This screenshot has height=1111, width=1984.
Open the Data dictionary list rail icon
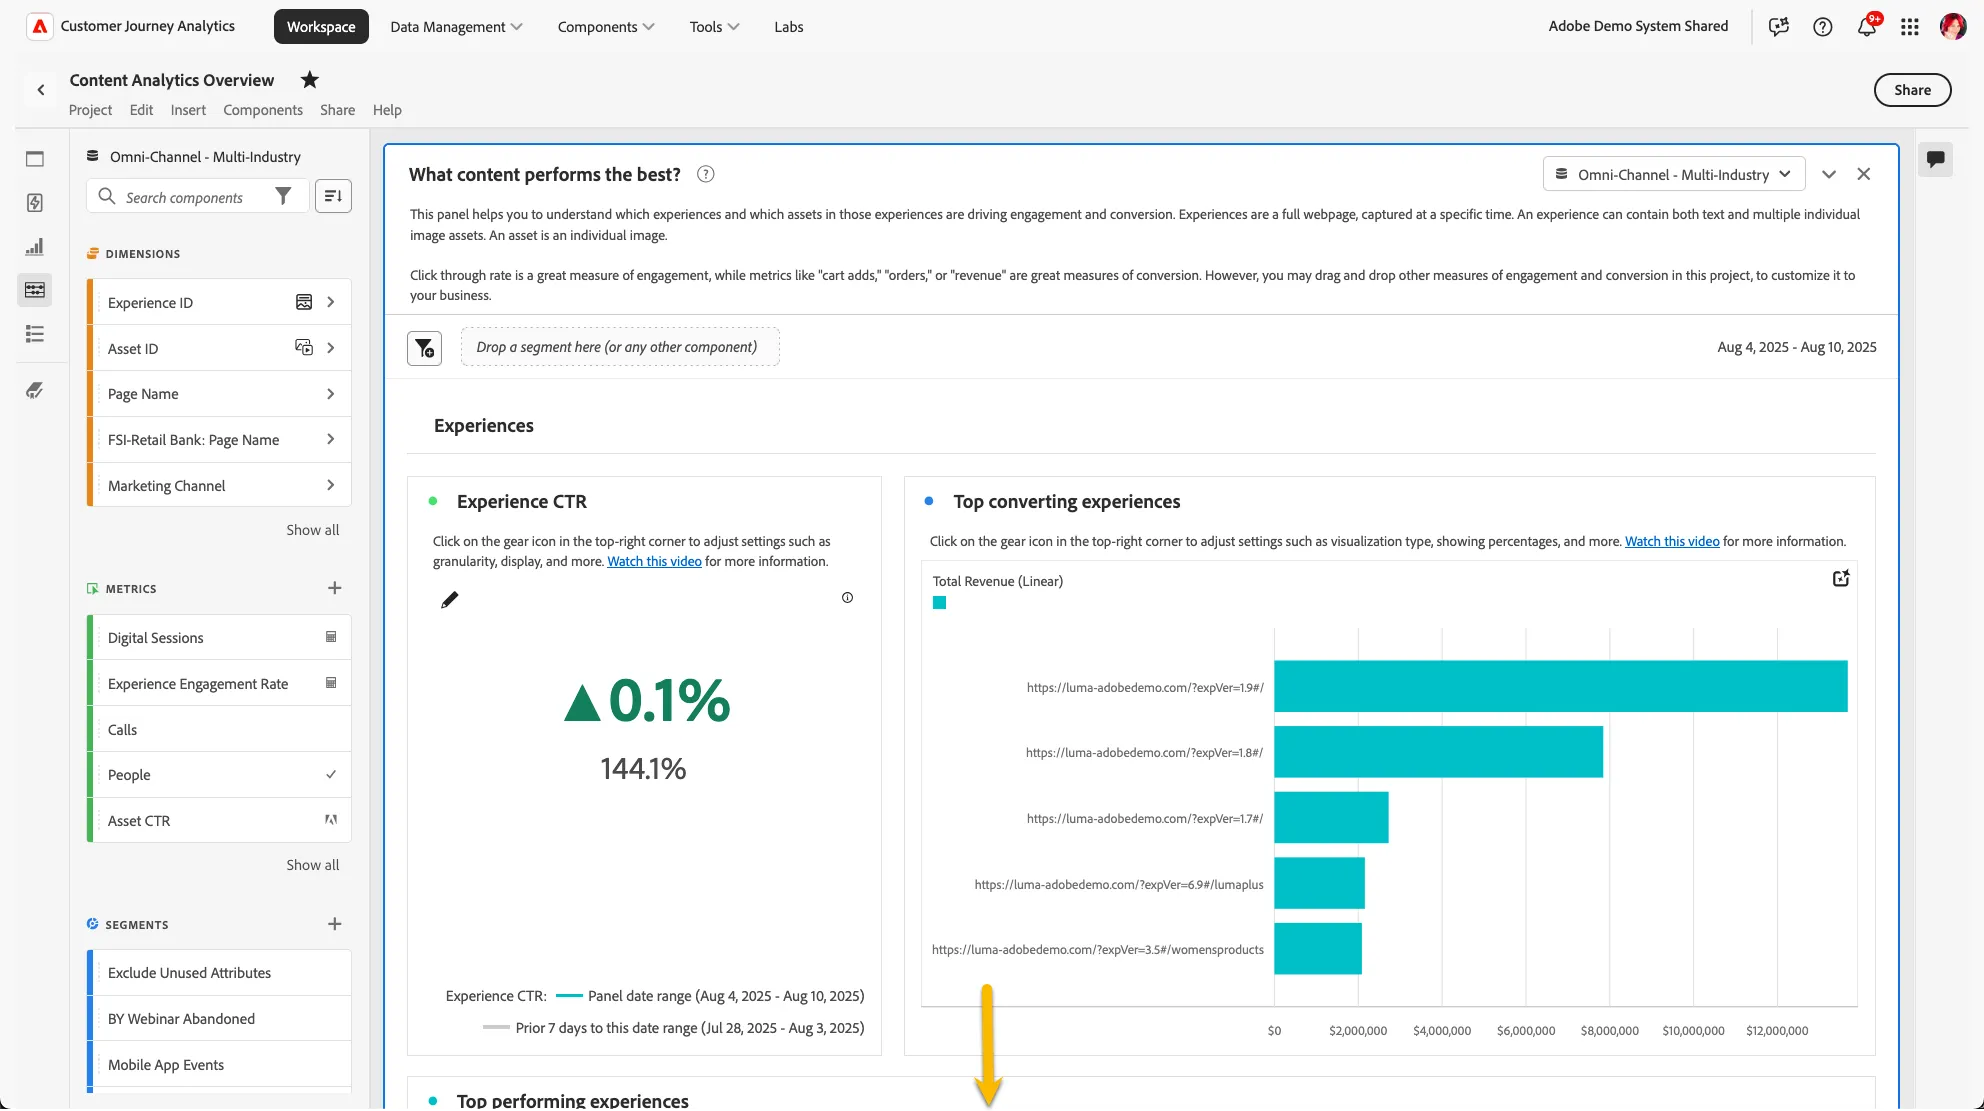(35, 334)
